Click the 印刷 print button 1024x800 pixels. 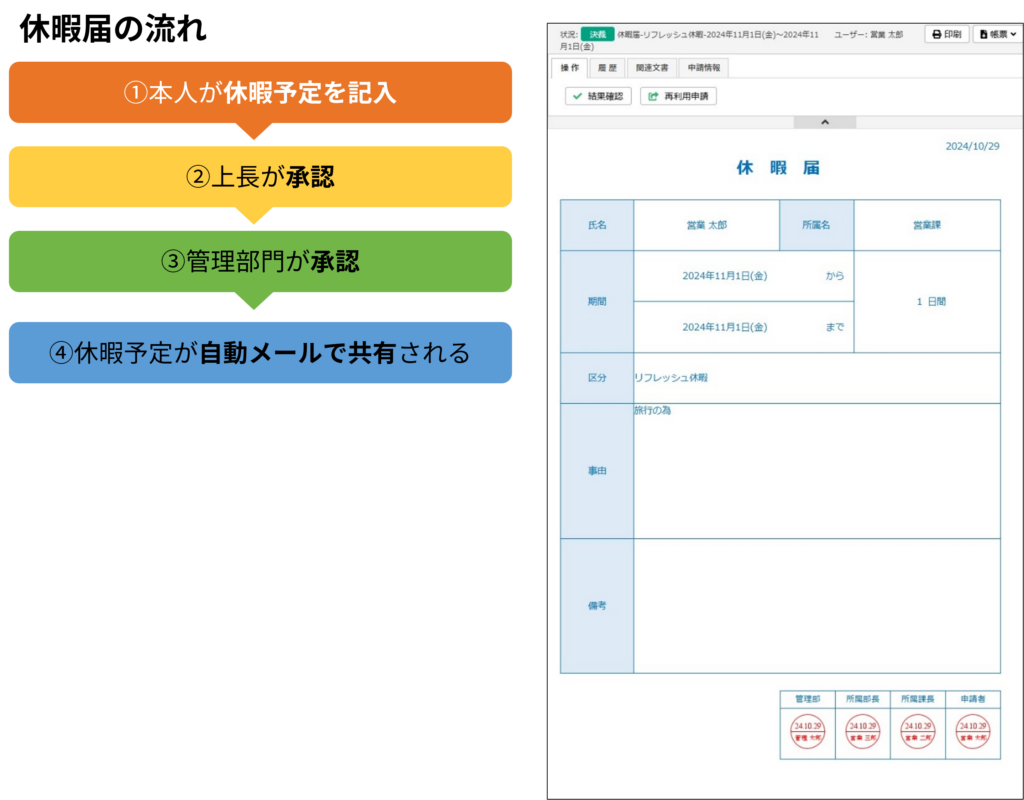[945, 34]
